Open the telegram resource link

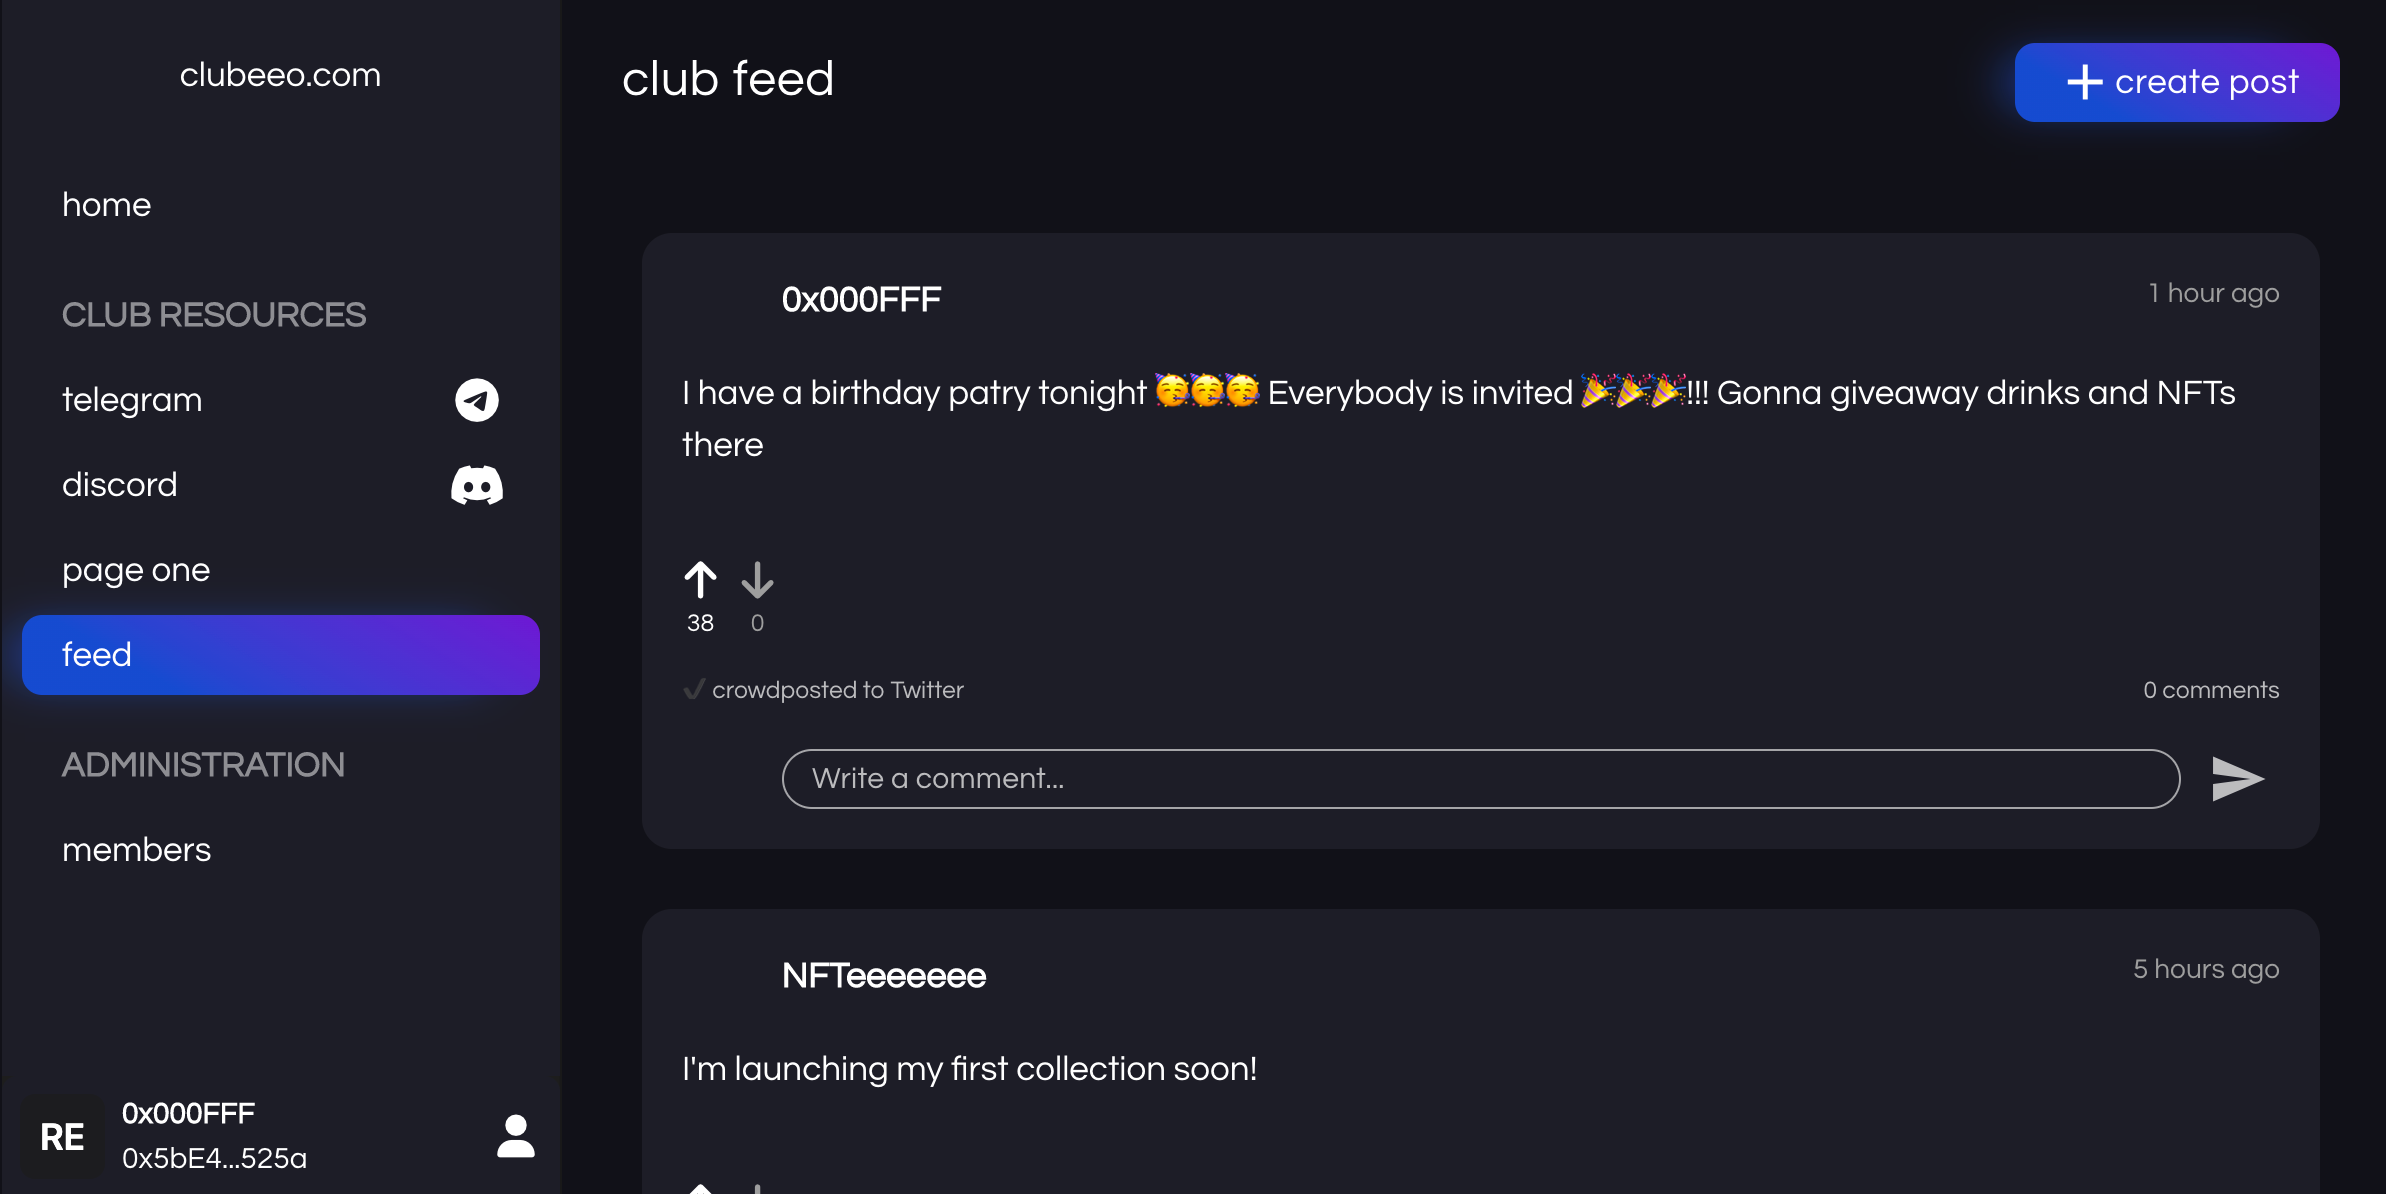(132, 400)
